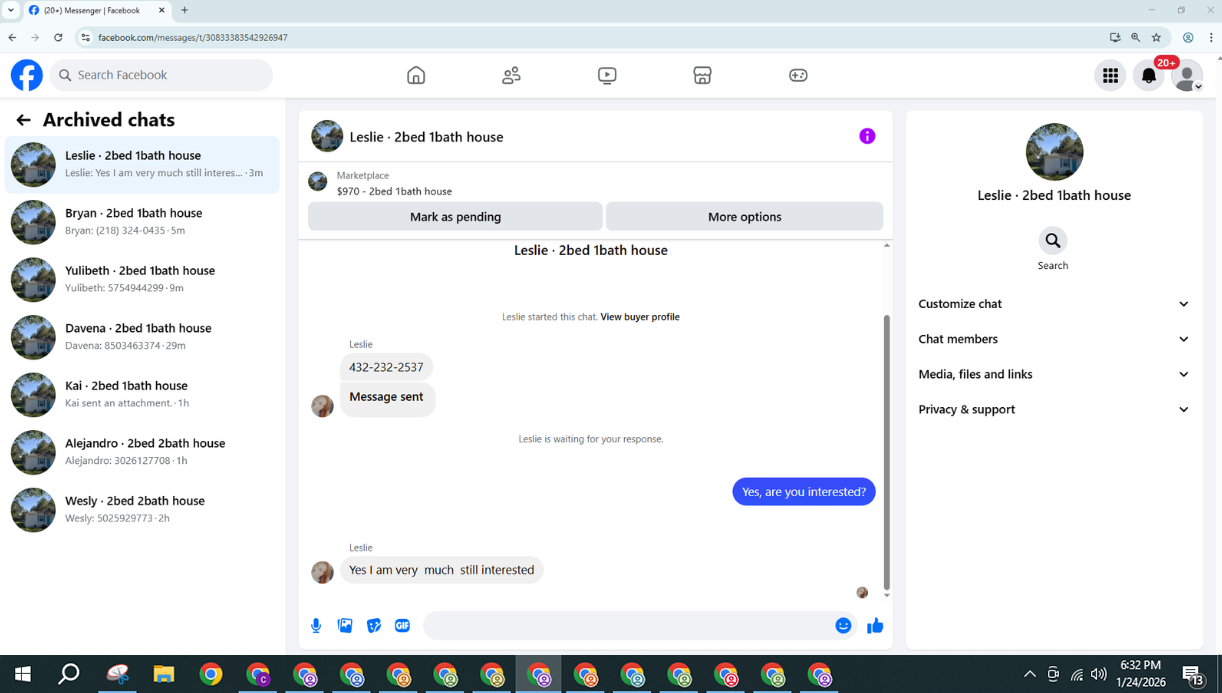This screenshot has width=1222, height=693.
Task: Open the emoji picker in message box
Action: click(843, 626)
